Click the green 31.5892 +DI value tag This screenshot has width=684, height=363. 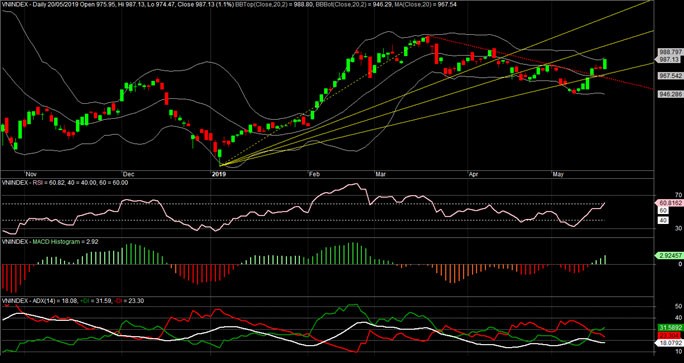(x=670, y=328)
